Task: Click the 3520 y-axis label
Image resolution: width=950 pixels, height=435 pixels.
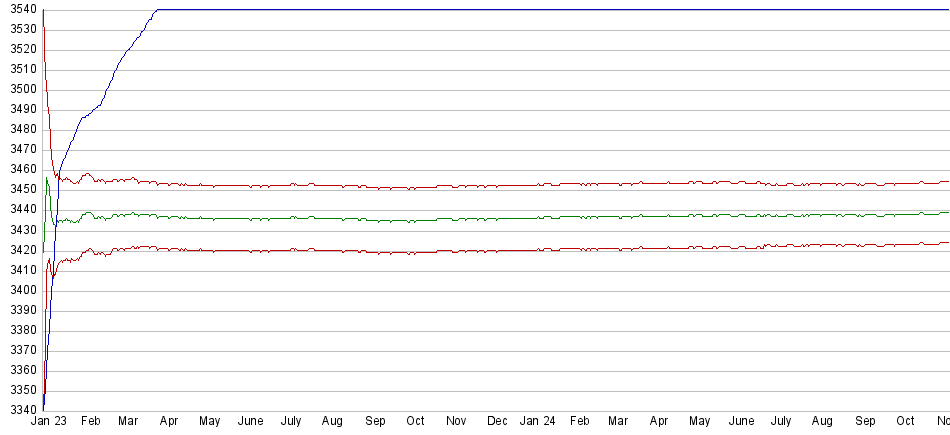Action: 20,49
